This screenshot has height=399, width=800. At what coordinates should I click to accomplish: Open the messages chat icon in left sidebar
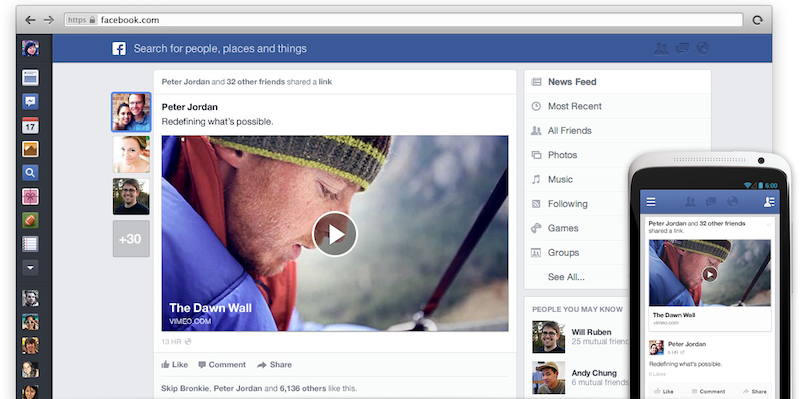point(30,101)
